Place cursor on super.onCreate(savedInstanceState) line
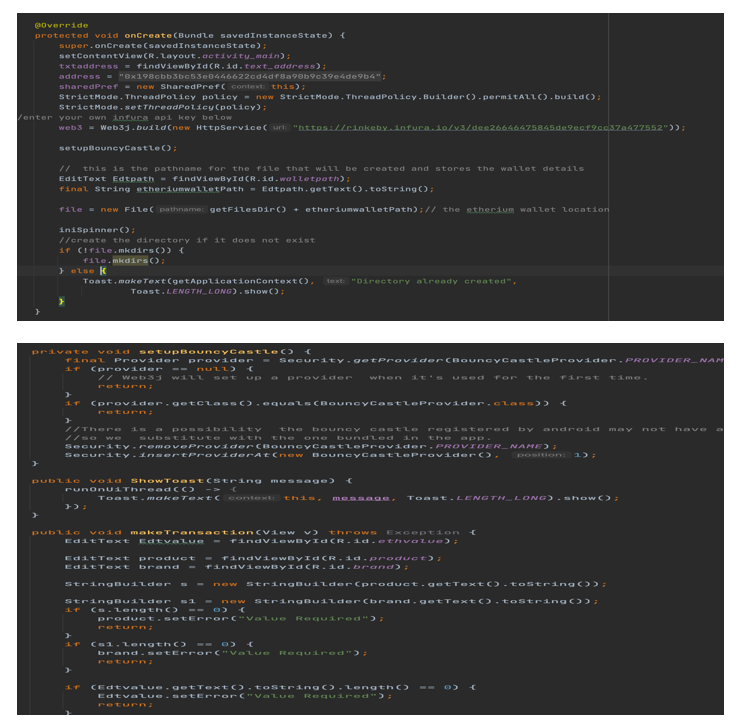The image size is (740, 723). [x=163, y=46]
